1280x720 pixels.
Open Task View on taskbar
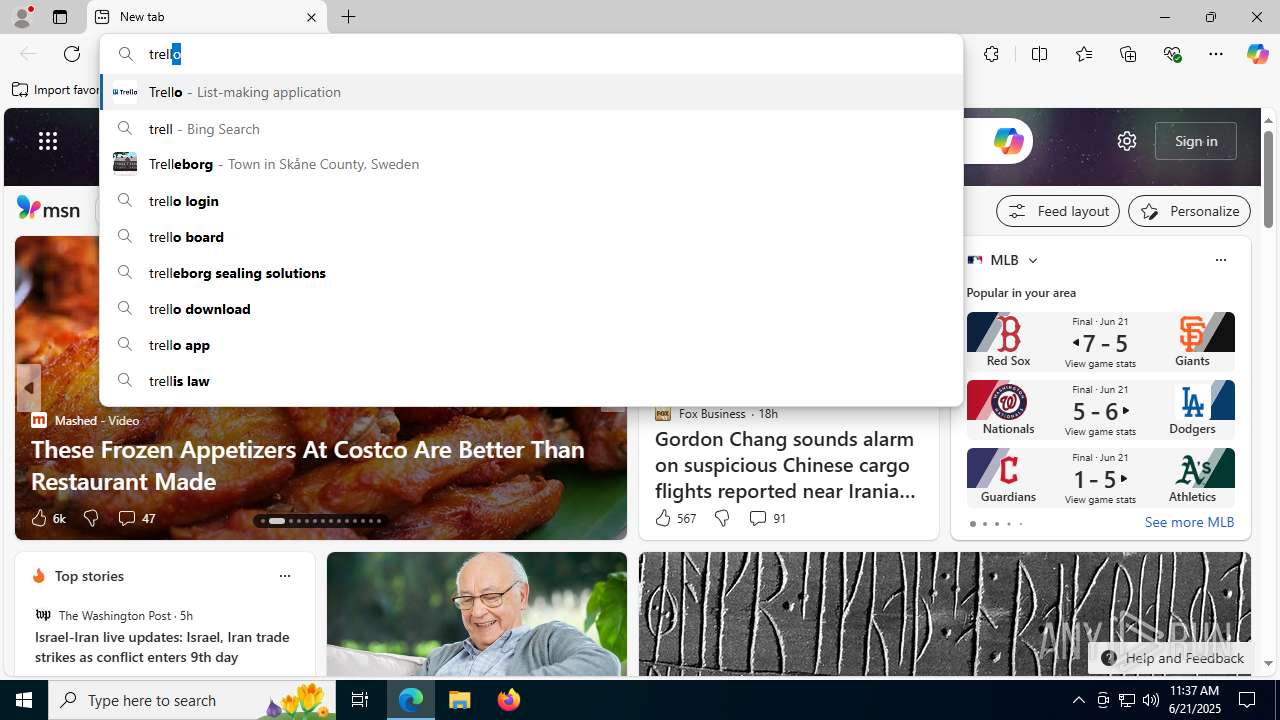[360, 700]
